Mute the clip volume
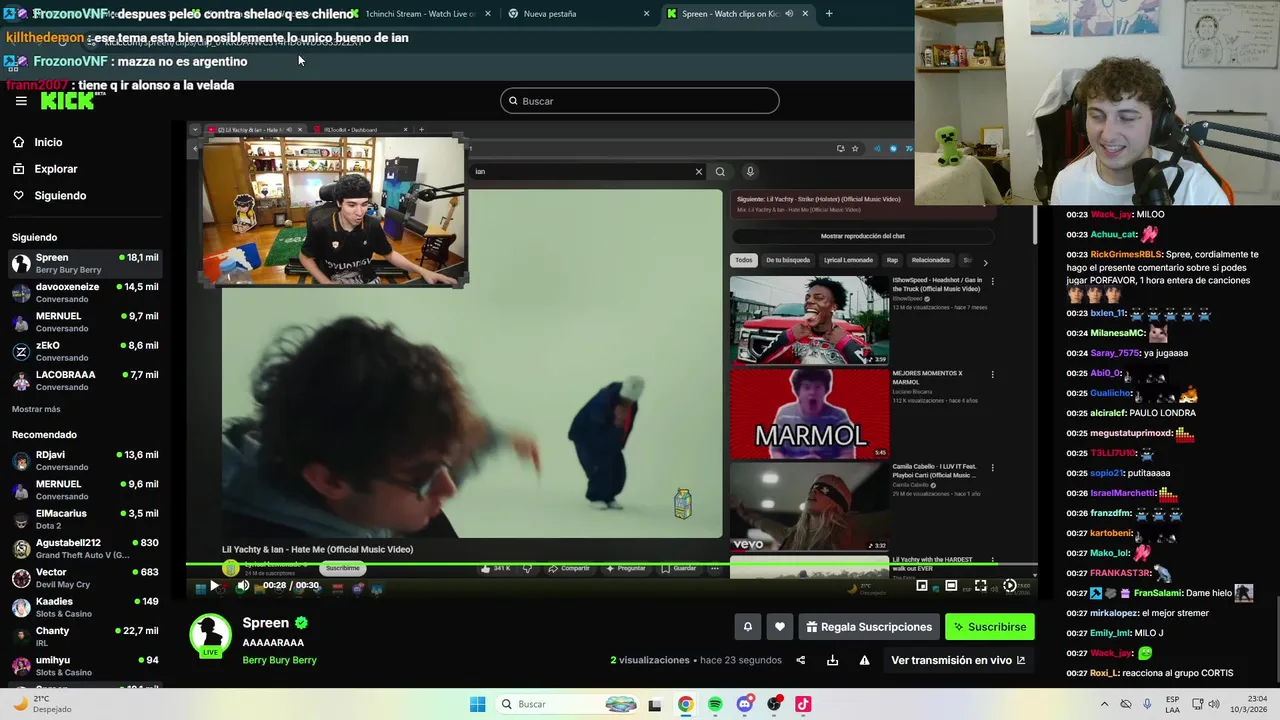This screenshot has width=1280, height=720. pos(243,586)
